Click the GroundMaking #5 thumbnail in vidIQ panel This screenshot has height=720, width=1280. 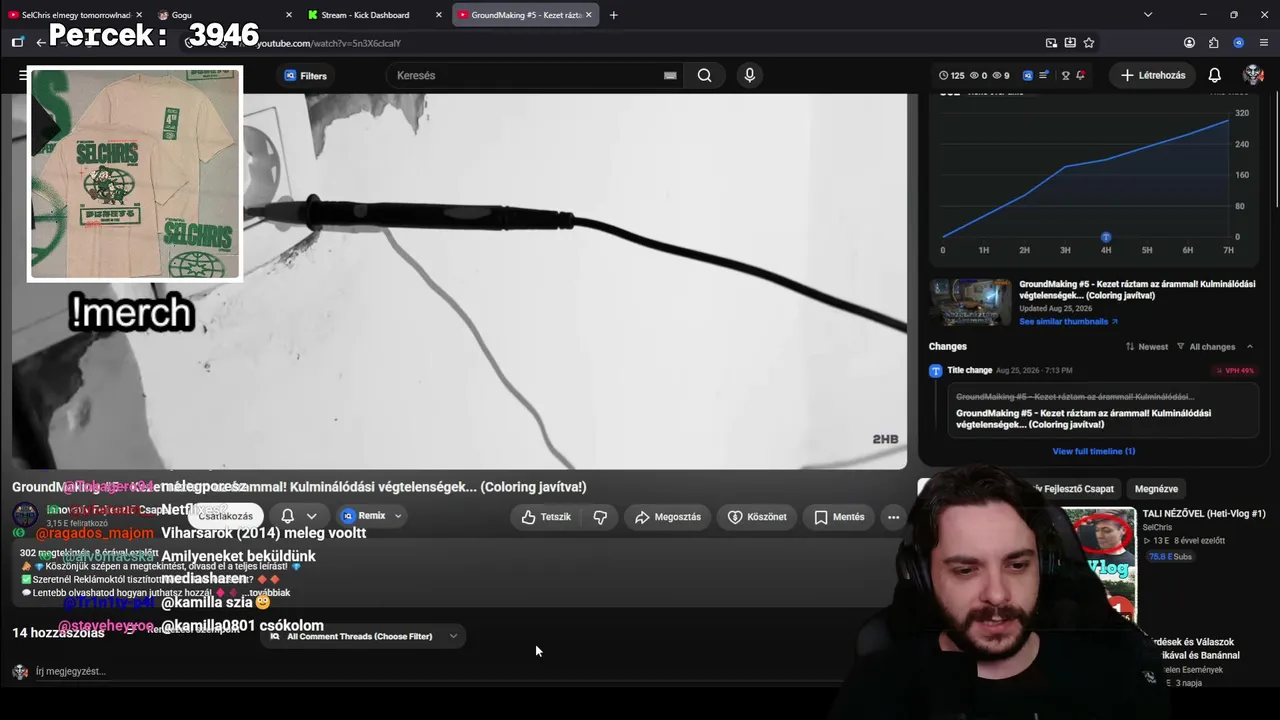coord(970,302)
